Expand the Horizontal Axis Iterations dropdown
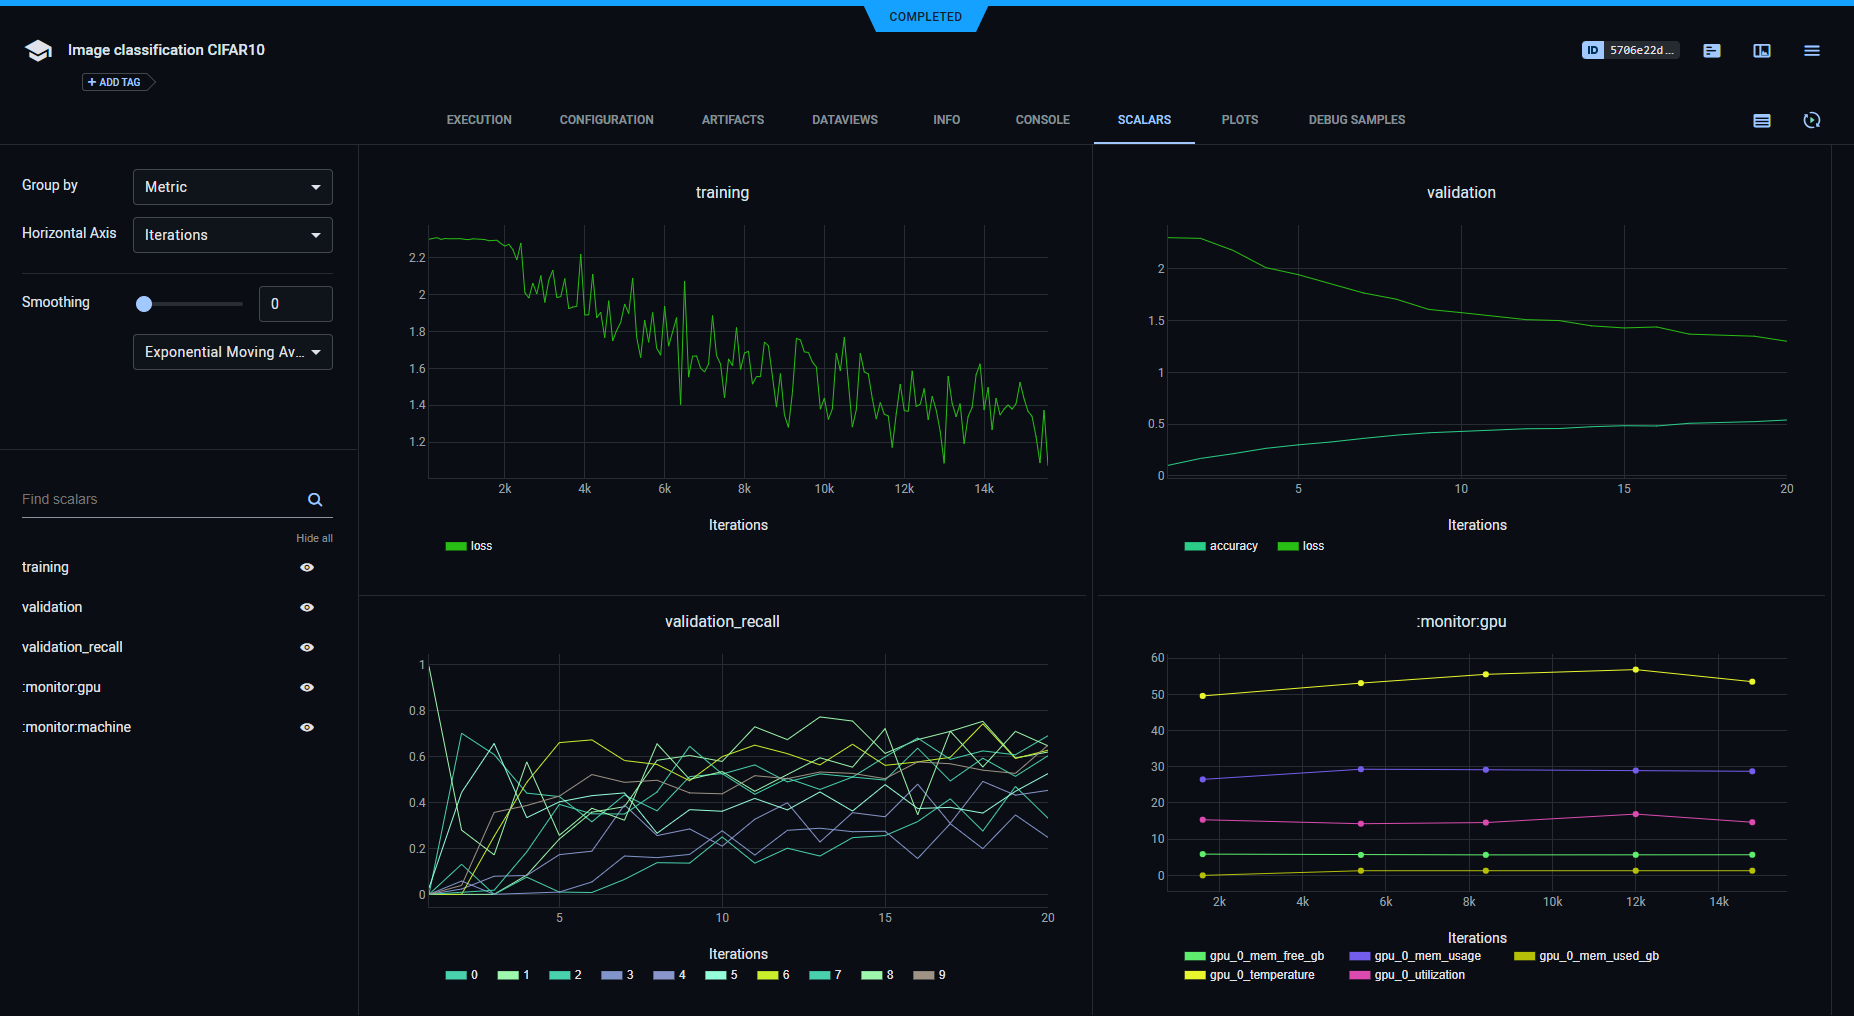This screenshot has width=1854, height=1016. 232,235
